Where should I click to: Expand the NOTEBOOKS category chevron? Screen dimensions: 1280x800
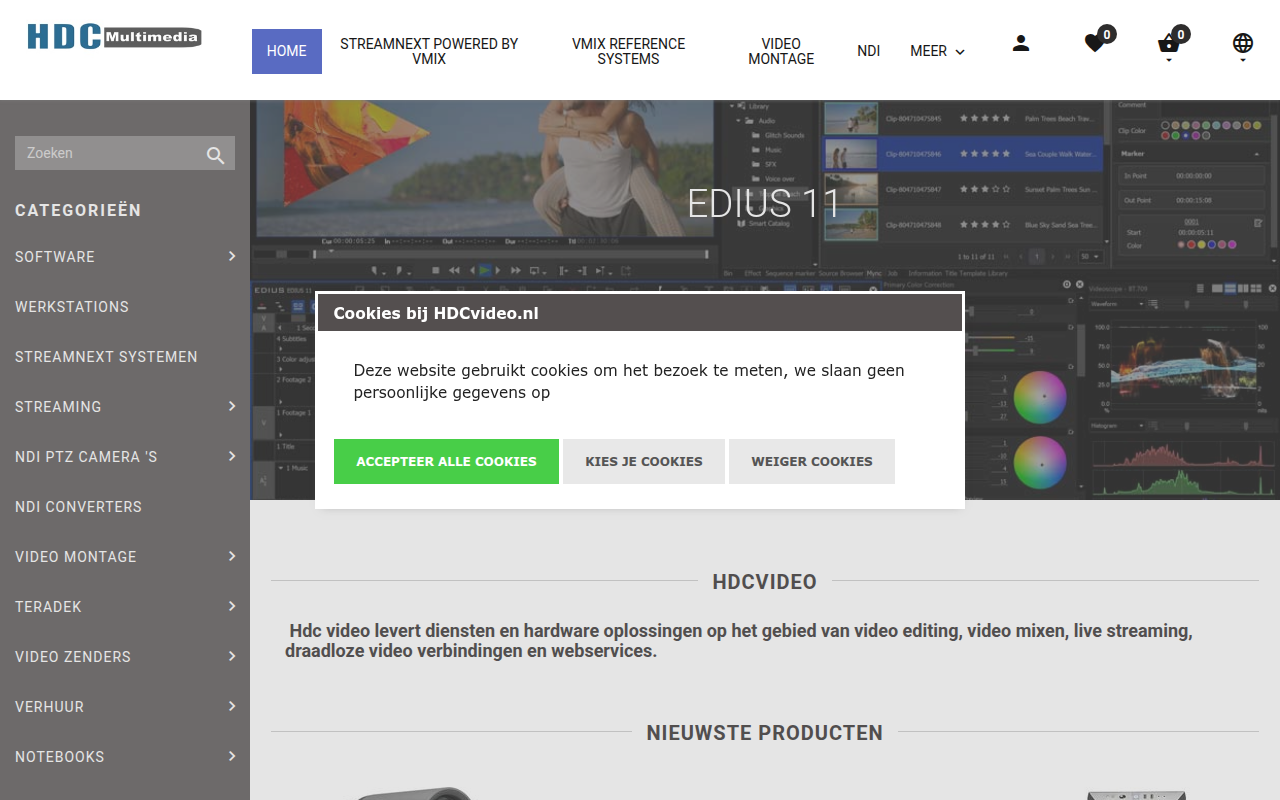point(232,756)
